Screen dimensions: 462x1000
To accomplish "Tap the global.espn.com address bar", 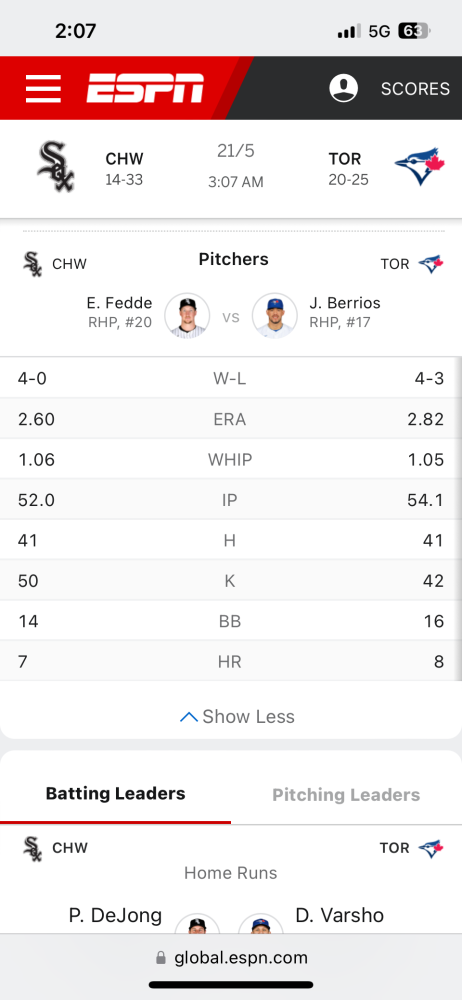I will (231, 957).
